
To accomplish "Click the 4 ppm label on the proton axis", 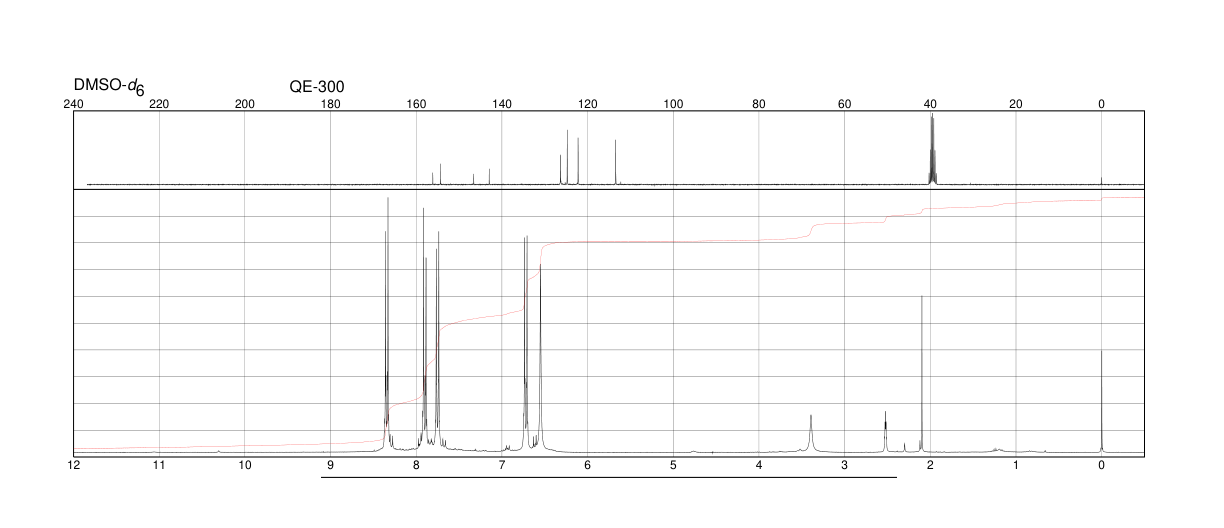I will pos(759,466).
